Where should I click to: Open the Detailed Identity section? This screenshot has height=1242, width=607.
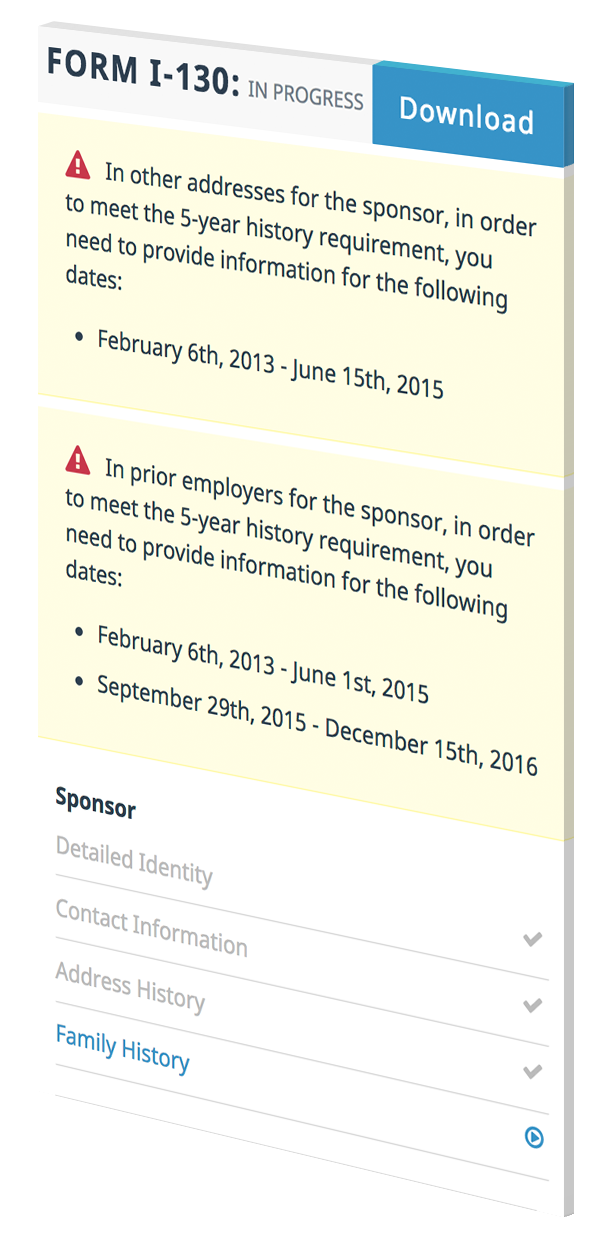[x=134, y=861]
